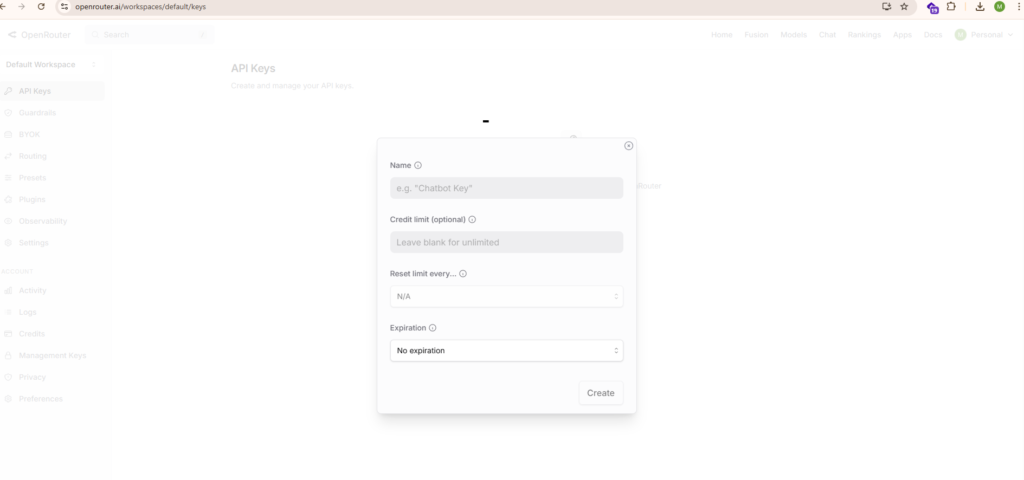Open the Models tab in top navigation

click(x=793, y=35)
